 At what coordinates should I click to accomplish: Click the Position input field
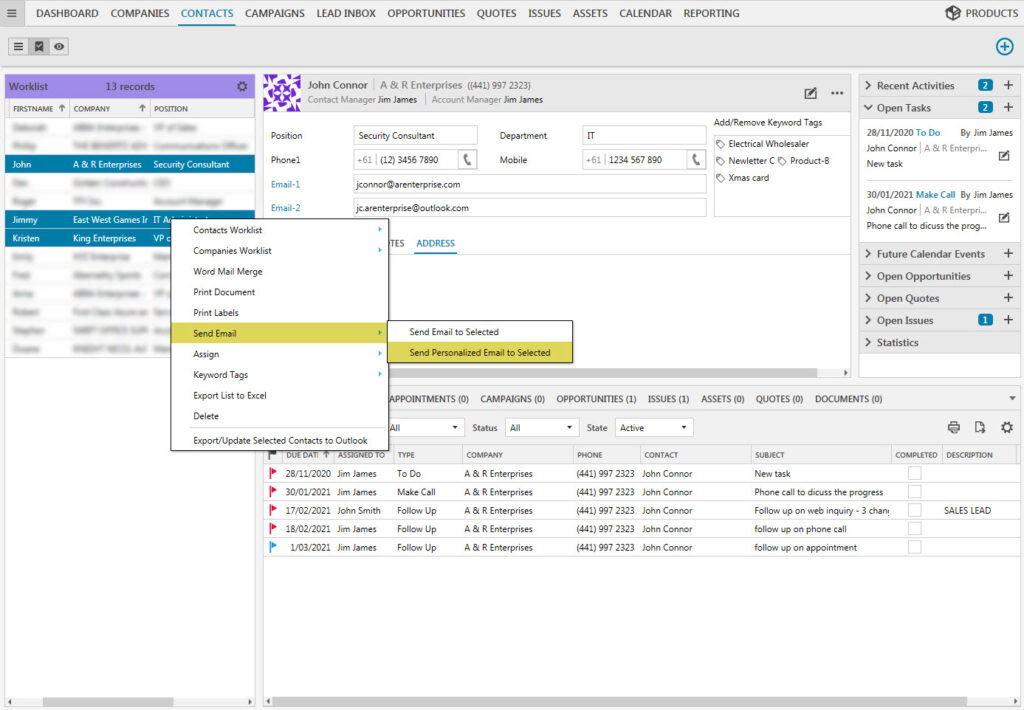click(415, 136)
